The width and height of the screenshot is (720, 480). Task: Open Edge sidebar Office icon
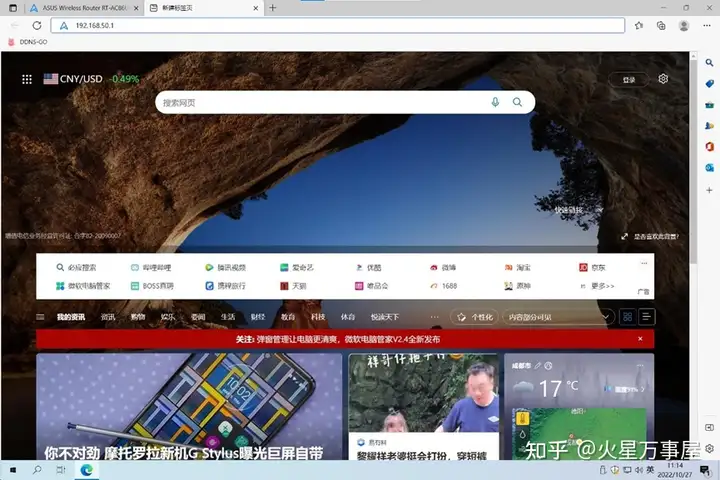click(709, 147)
